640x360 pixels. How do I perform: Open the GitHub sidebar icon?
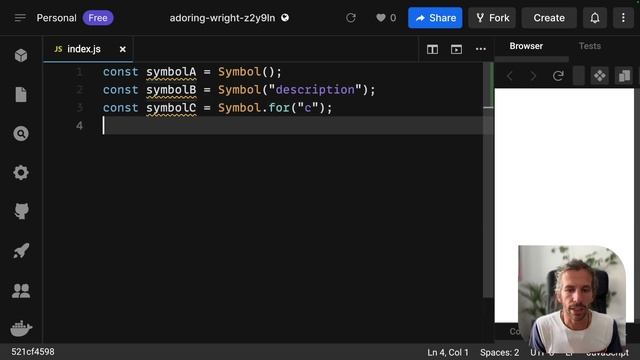click(x=21, y=211)
